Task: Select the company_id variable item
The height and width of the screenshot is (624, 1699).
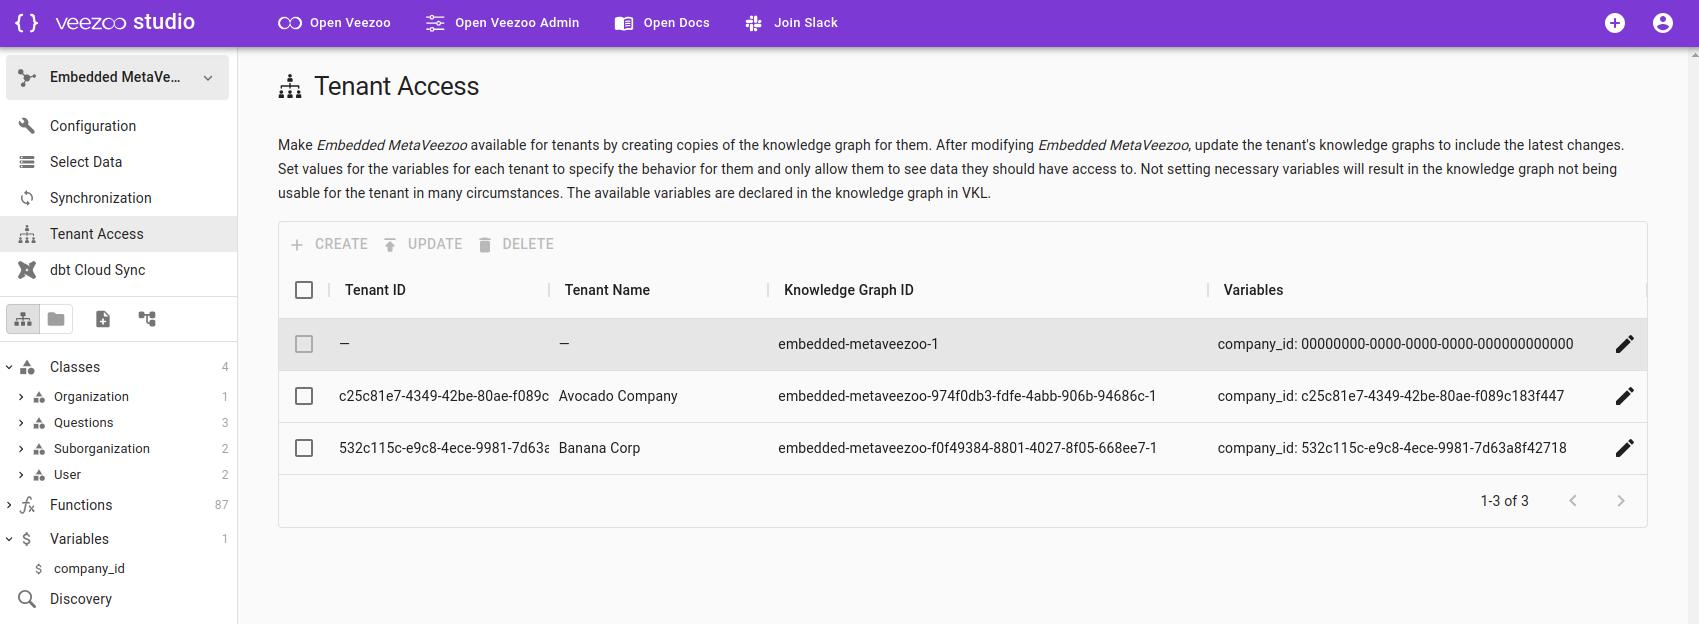Action: [89, 569]
